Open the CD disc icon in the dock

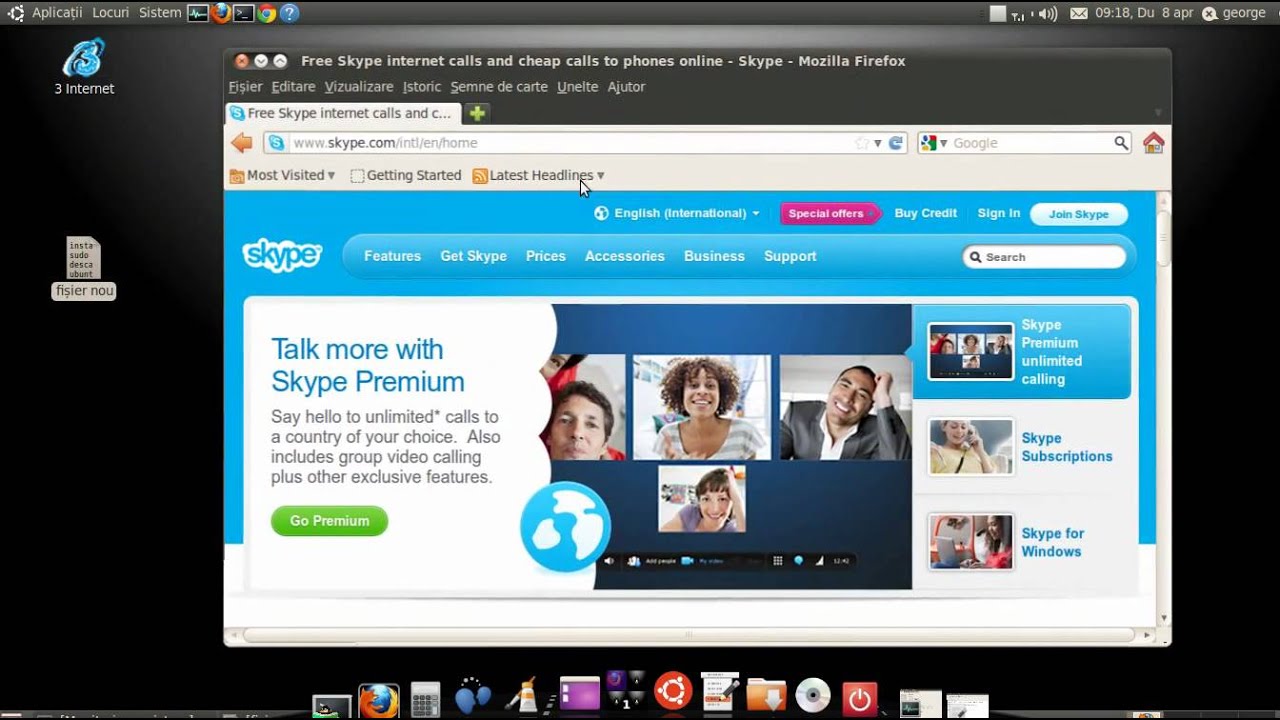point(813,697)
